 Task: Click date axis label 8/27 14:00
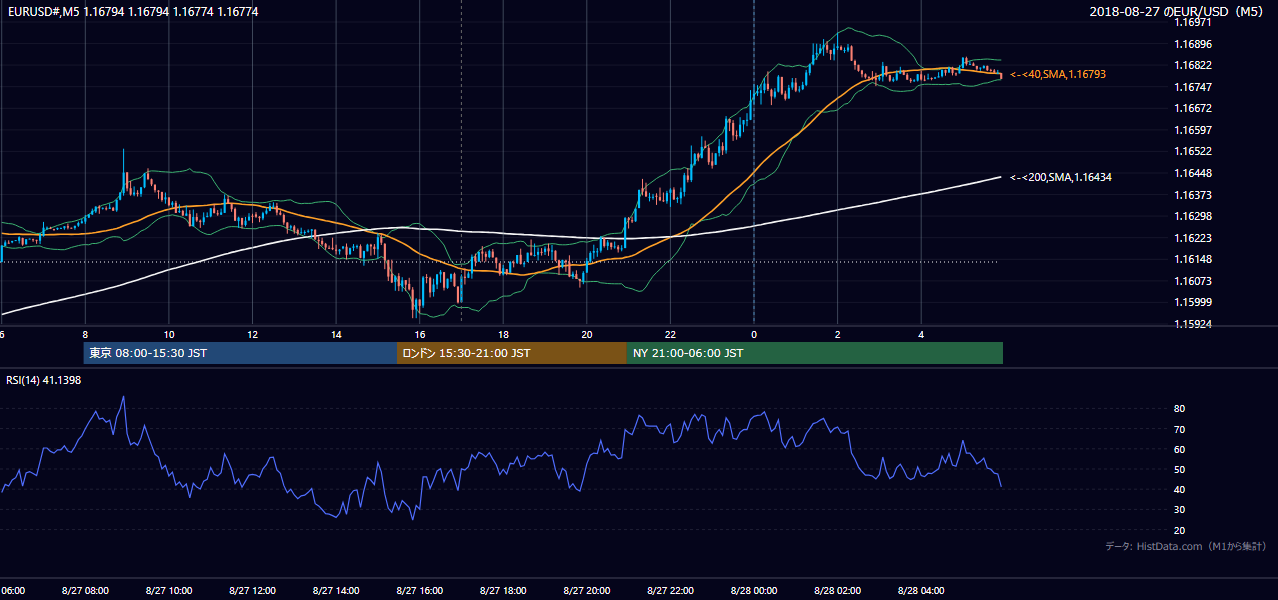(x=336, y=590)
